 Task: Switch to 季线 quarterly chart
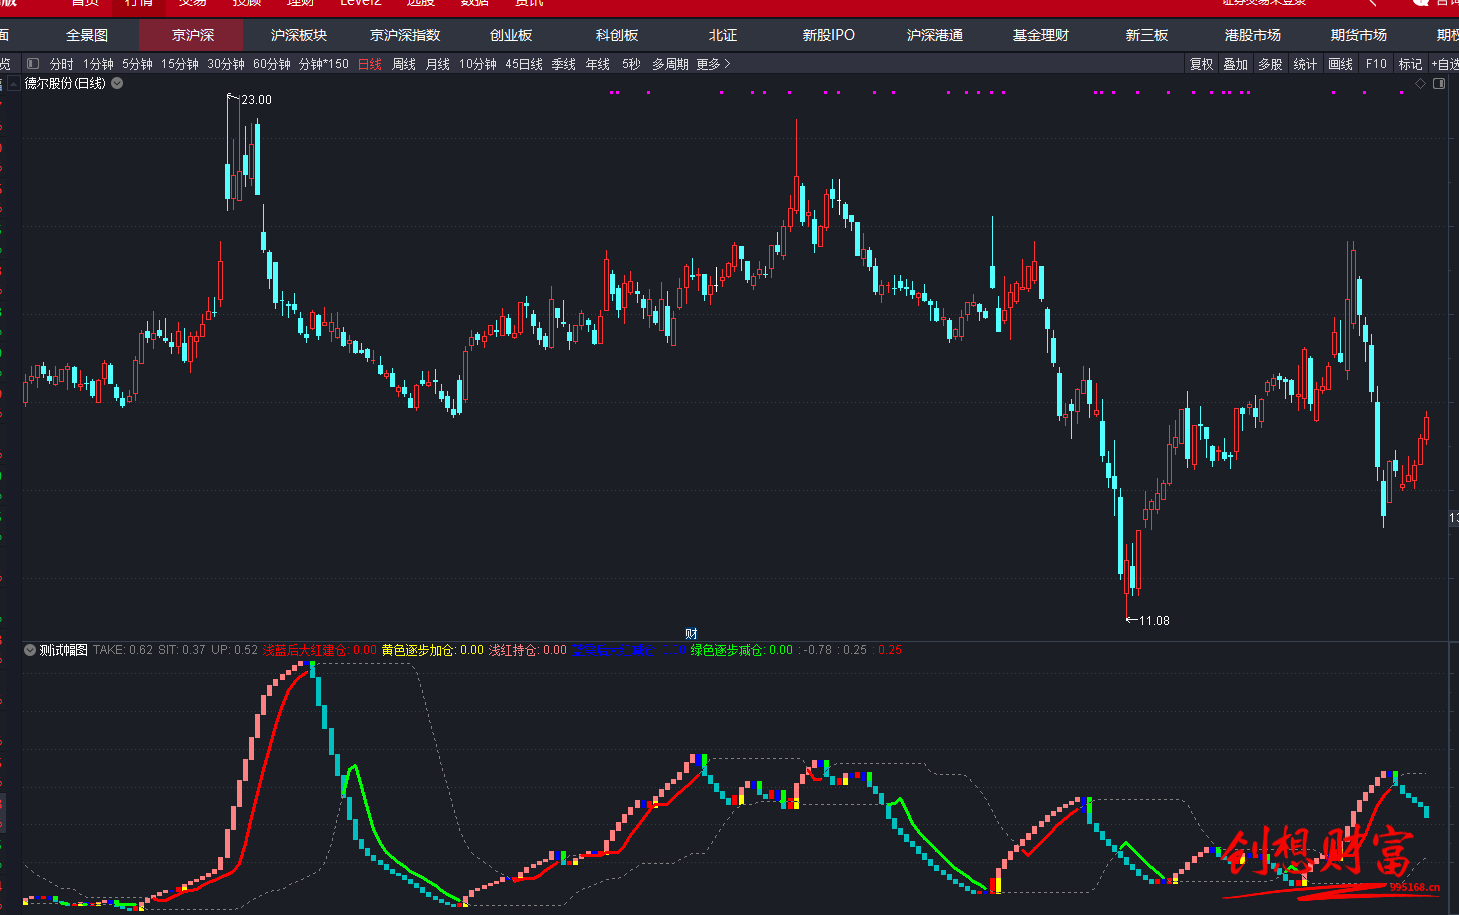point(564,64)
